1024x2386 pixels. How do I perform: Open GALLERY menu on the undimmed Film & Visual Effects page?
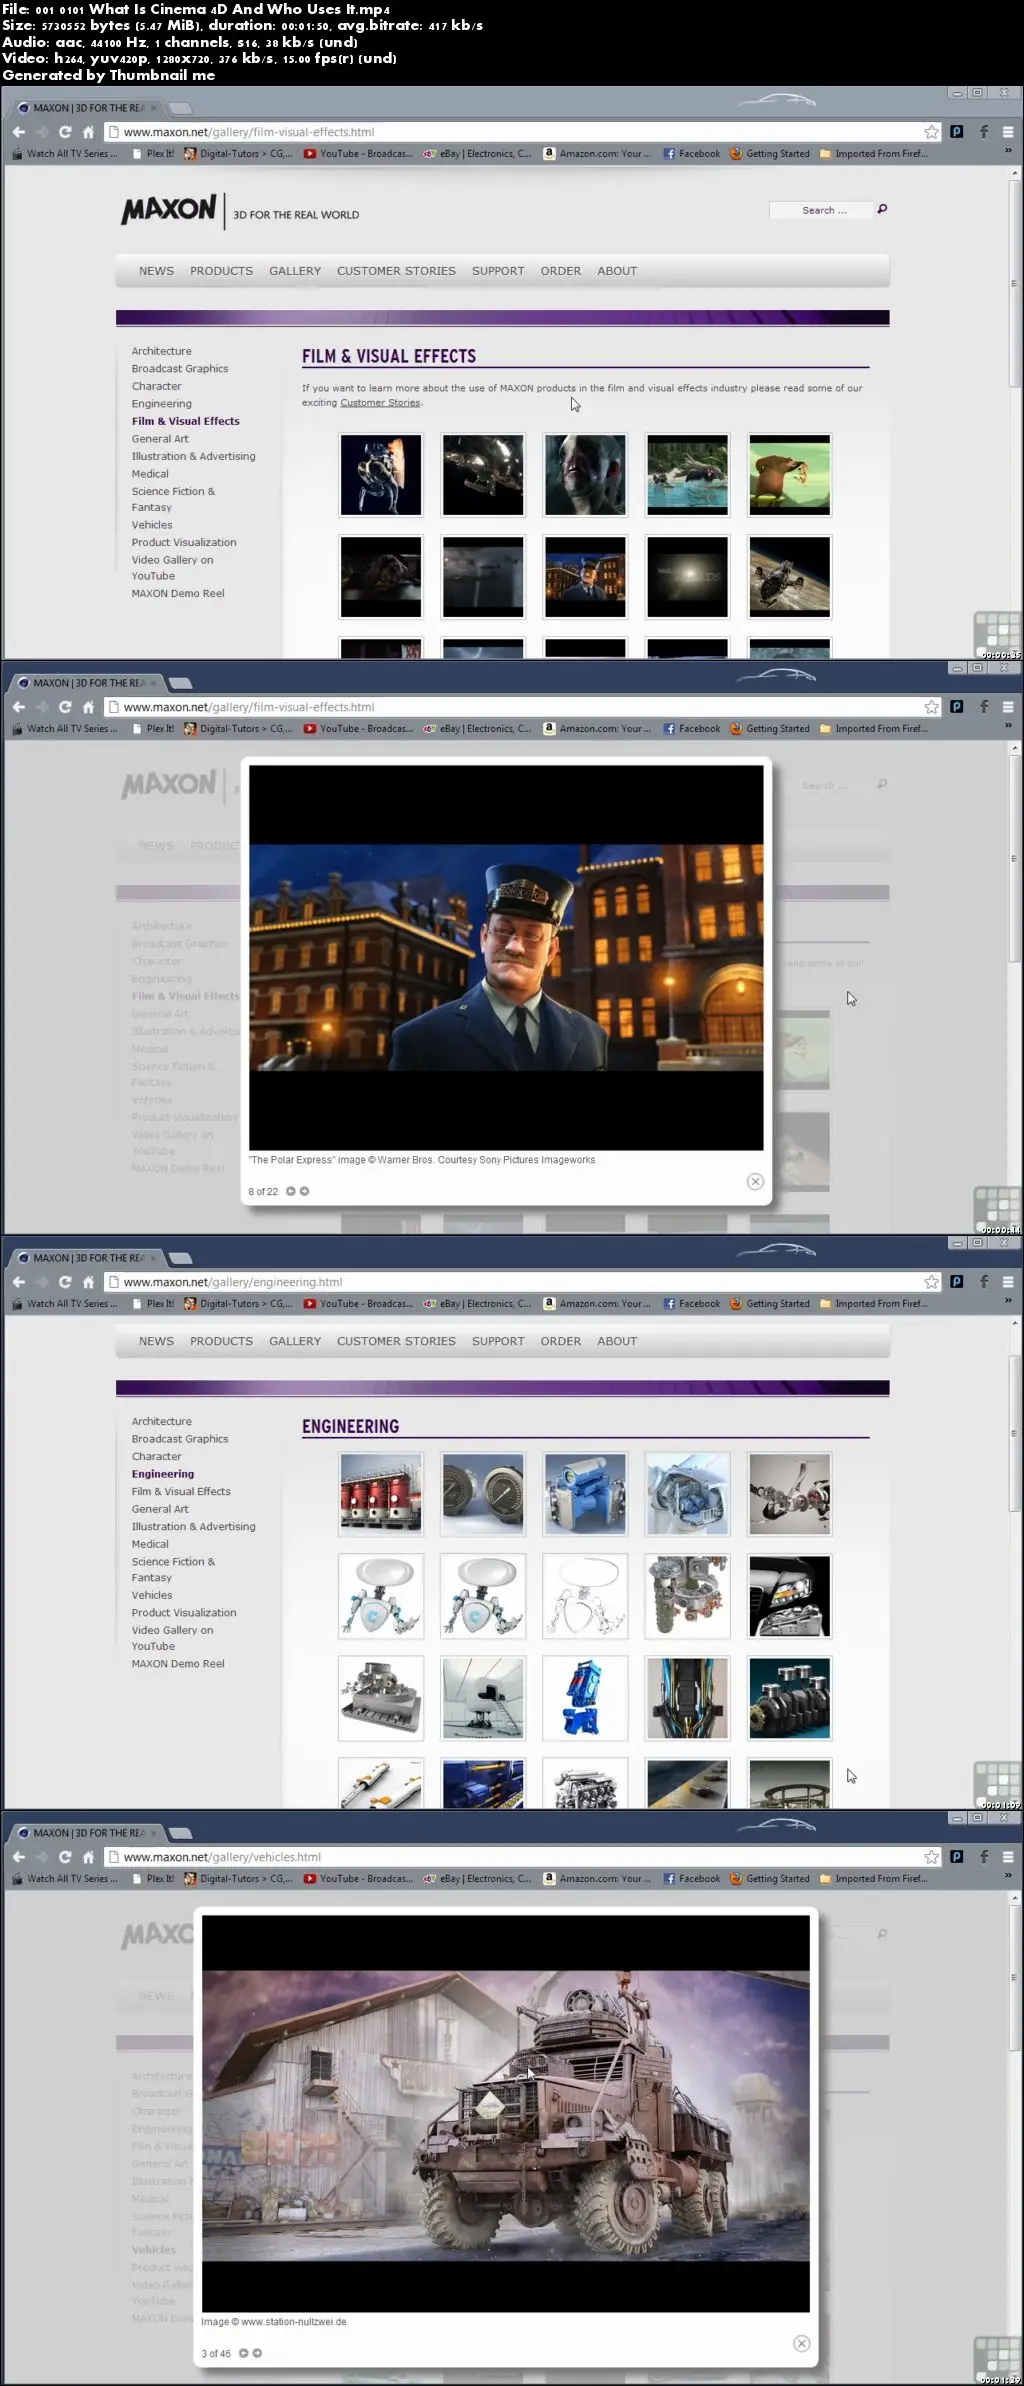pyautogui.click(x=295, y=271)
